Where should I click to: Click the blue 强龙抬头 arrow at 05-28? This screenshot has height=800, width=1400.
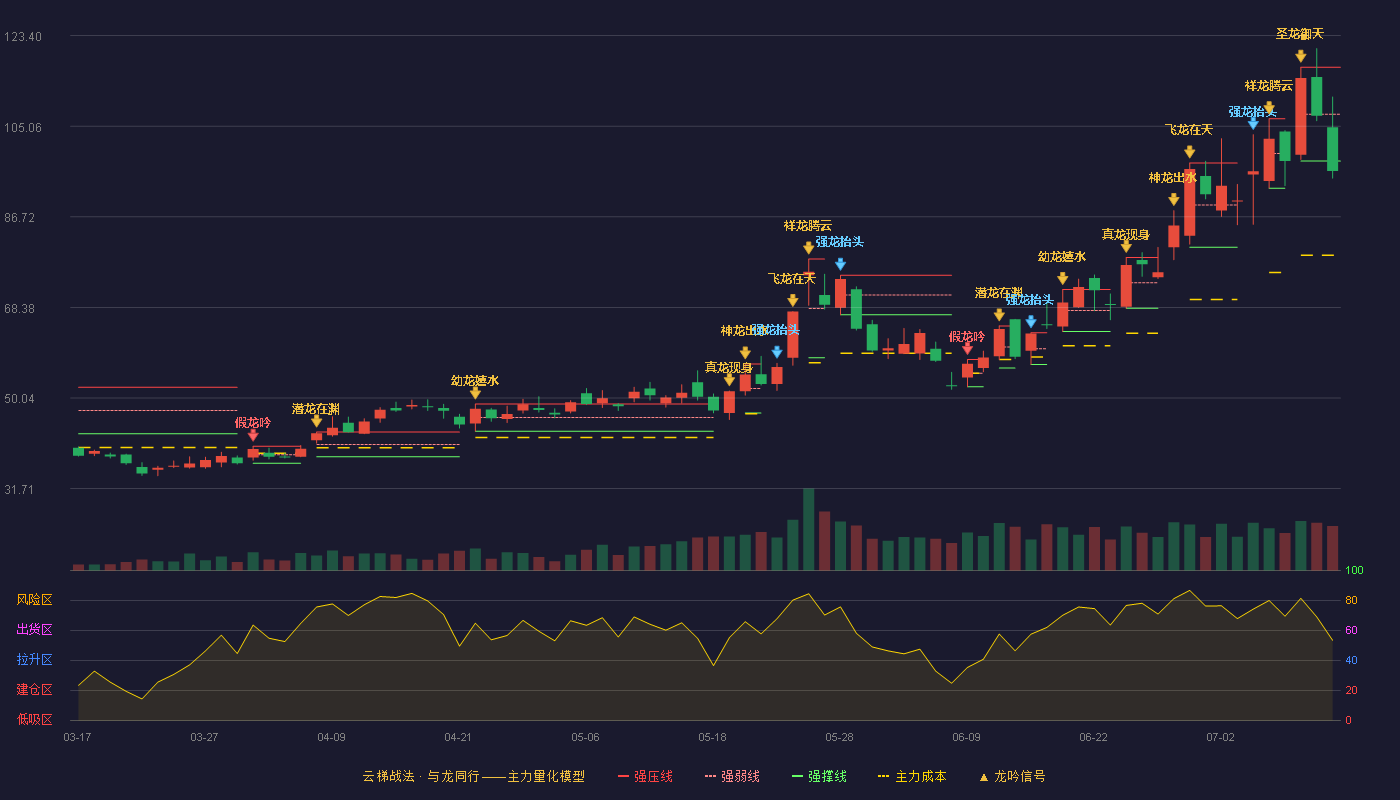(840, 264)
